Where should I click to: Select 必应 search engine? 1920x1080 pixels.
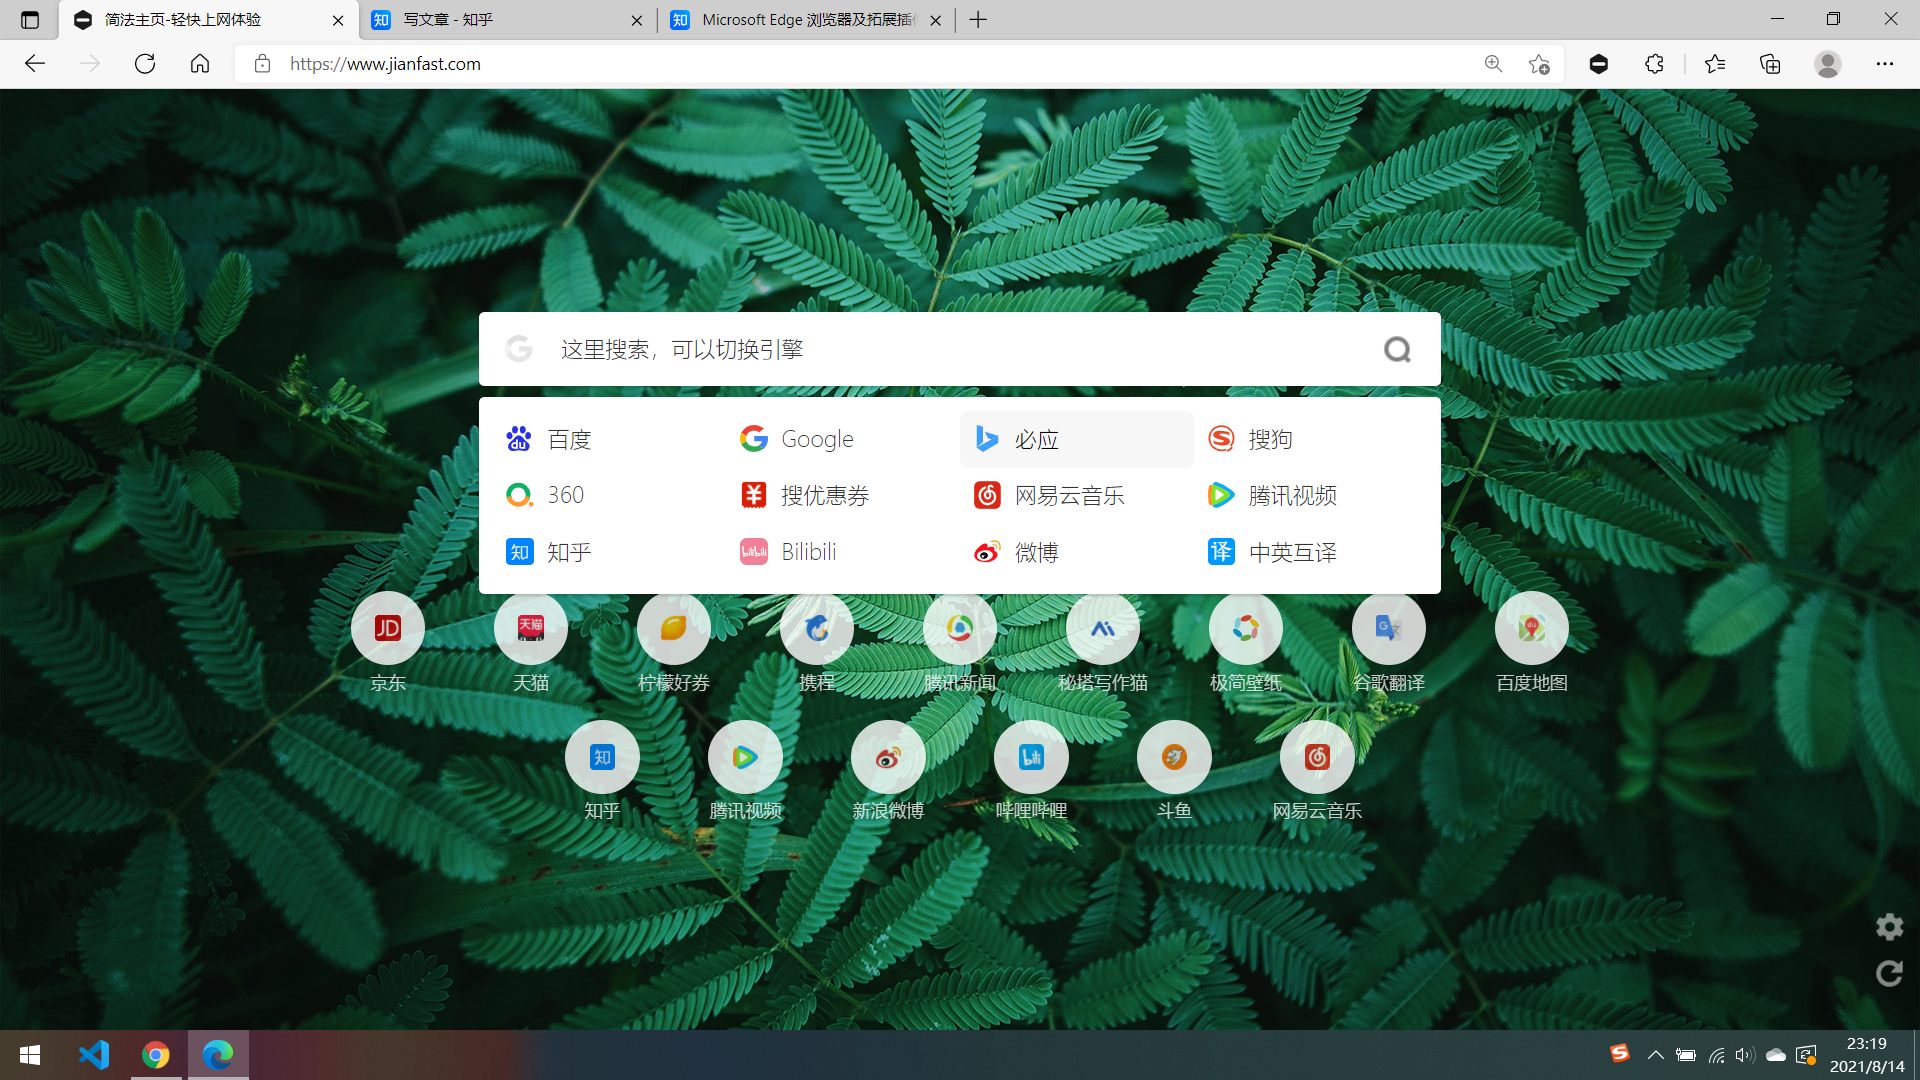1076,439
